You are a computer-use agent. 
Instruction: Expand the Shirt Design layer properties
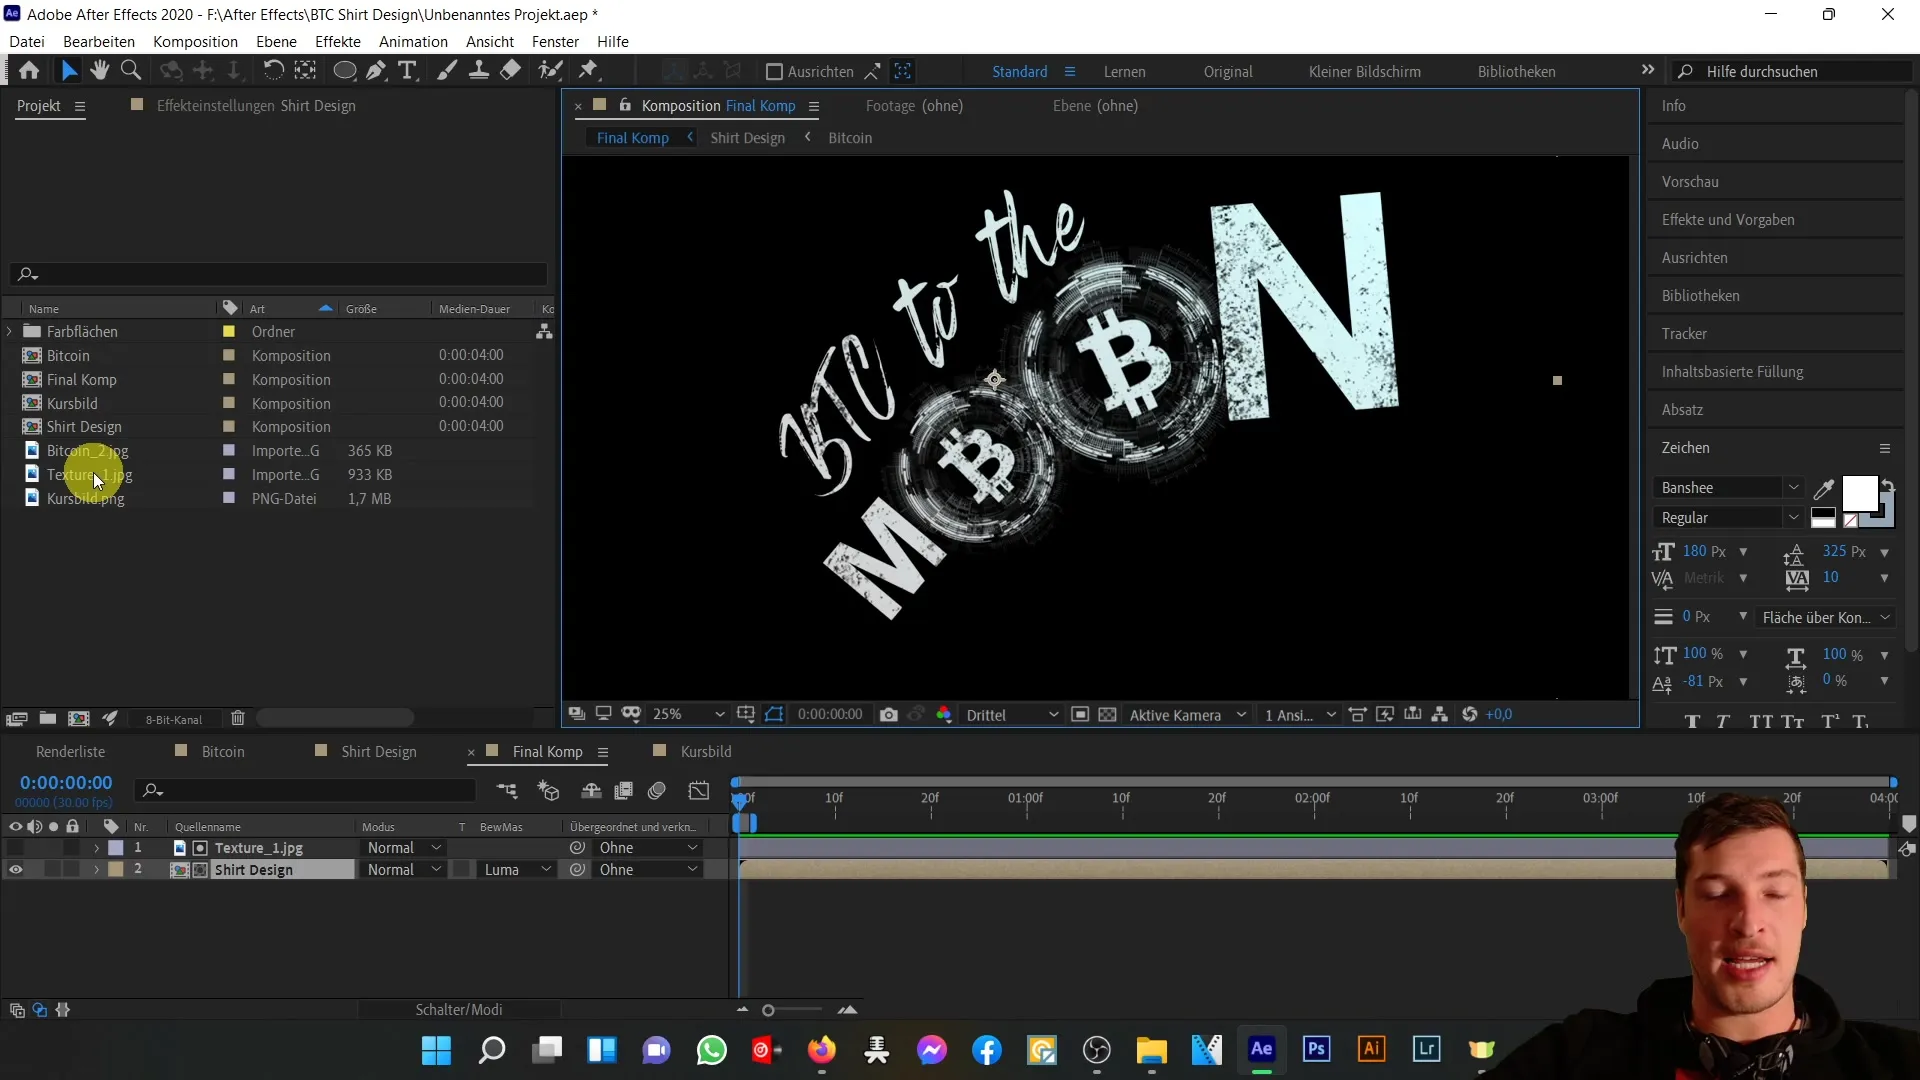pyautogui.click(x=96, y=870)
